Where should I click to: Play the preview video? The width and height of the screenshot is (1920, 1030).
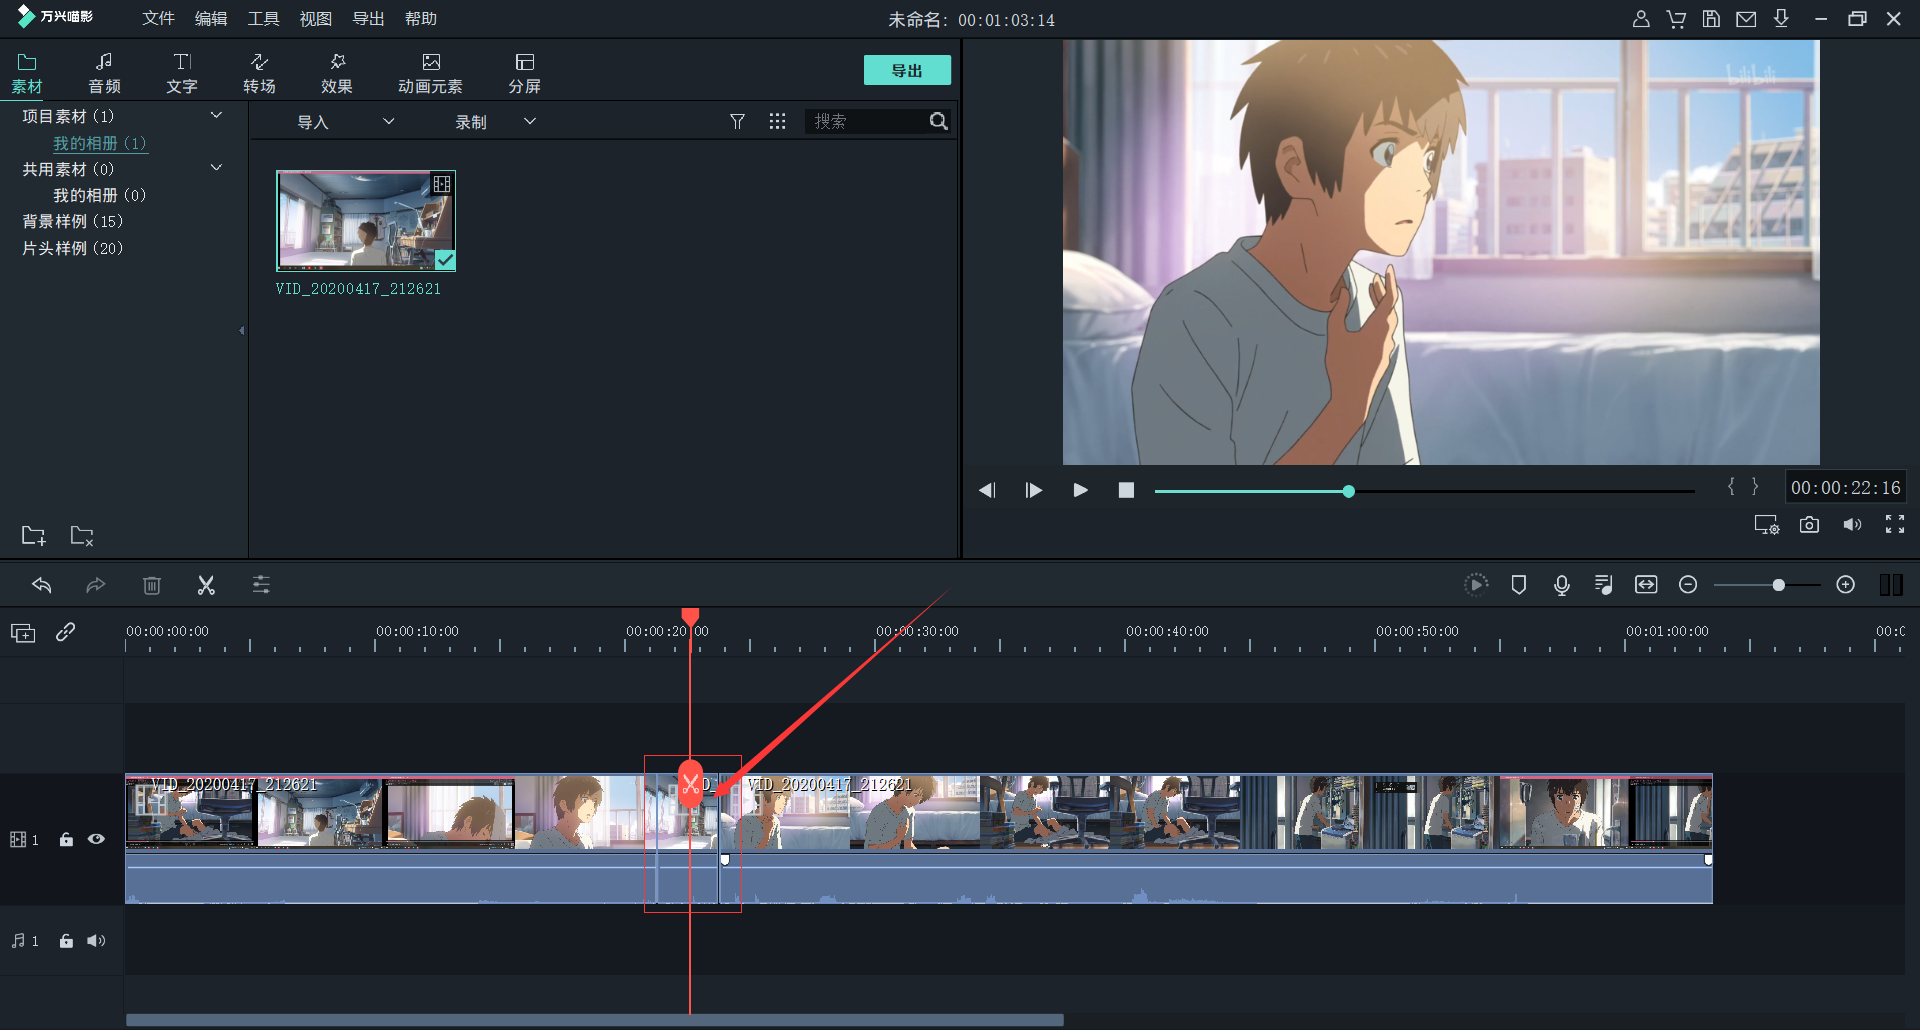[1080, 490]
